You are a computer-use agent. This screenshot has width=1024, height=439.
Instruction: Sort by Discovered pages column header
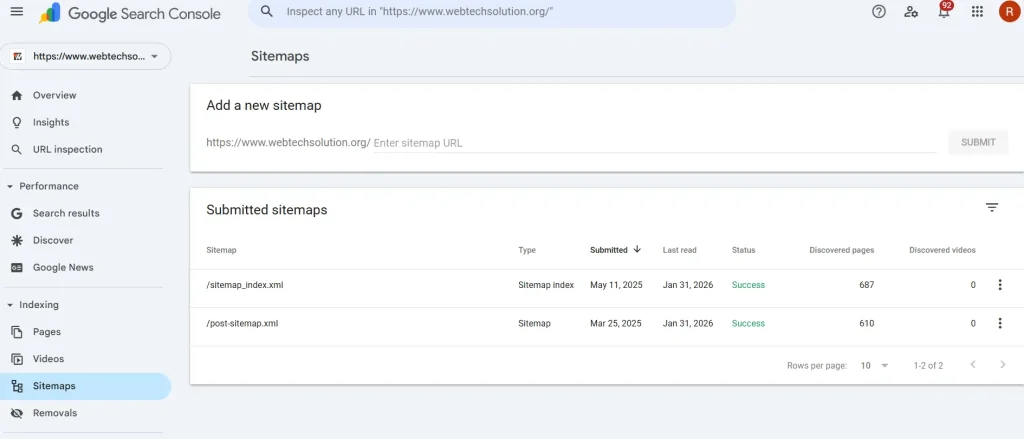coord(841,250)
